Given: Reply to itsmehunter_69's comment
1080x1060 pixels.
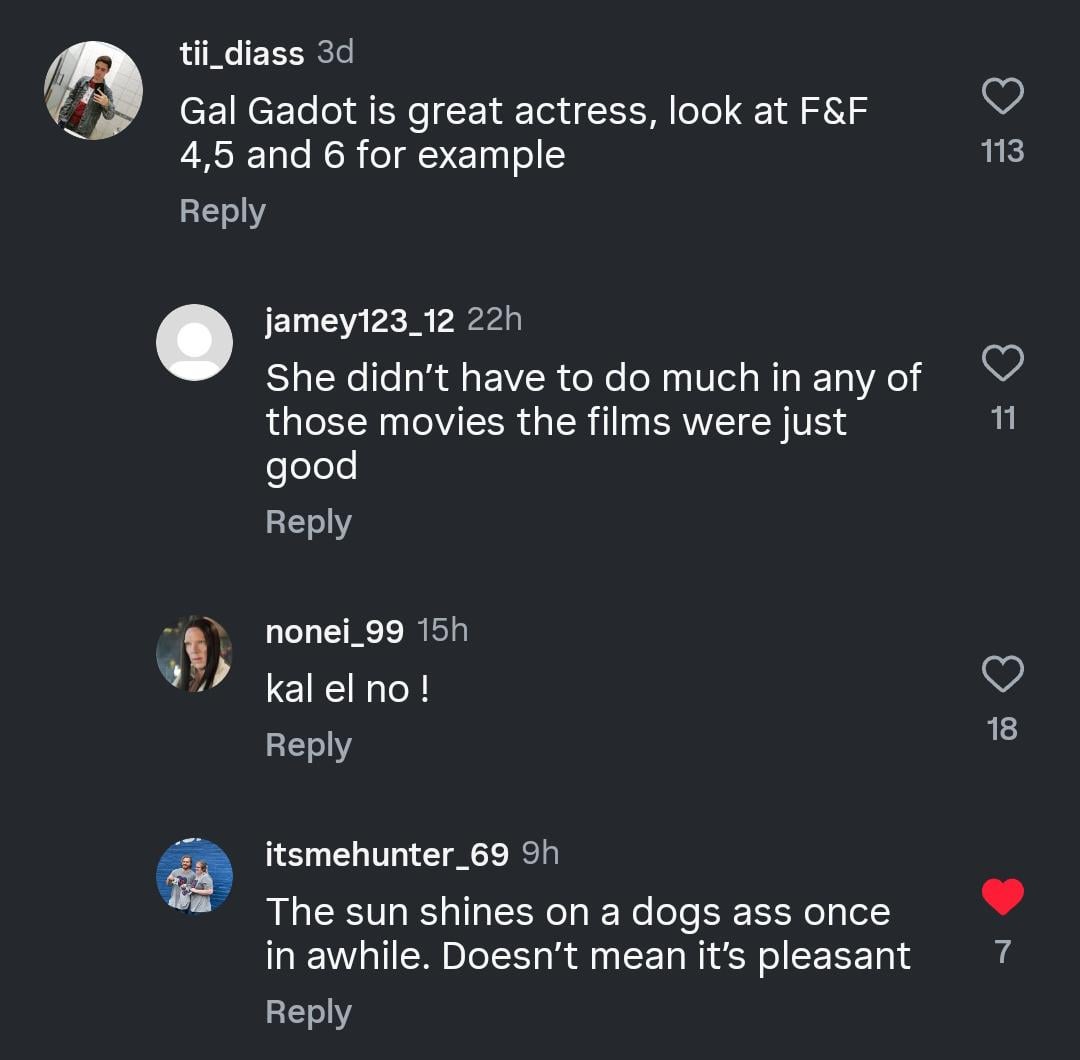Looking at the screenshot, I should [x=309, y=1012].
